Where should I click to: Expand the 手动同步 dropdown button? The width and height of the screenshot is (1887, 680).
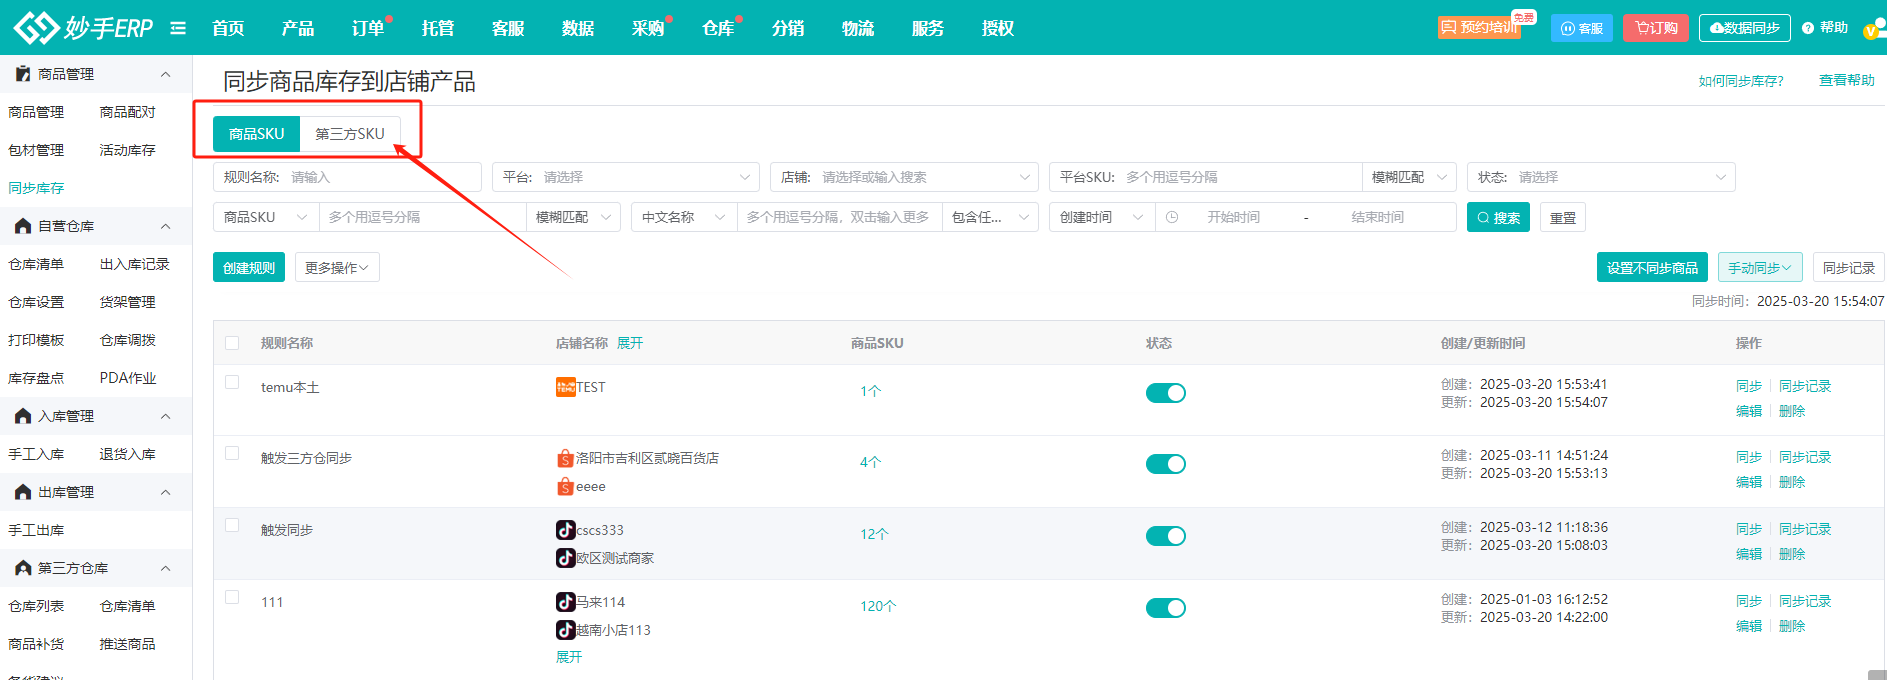[1759, 268]
